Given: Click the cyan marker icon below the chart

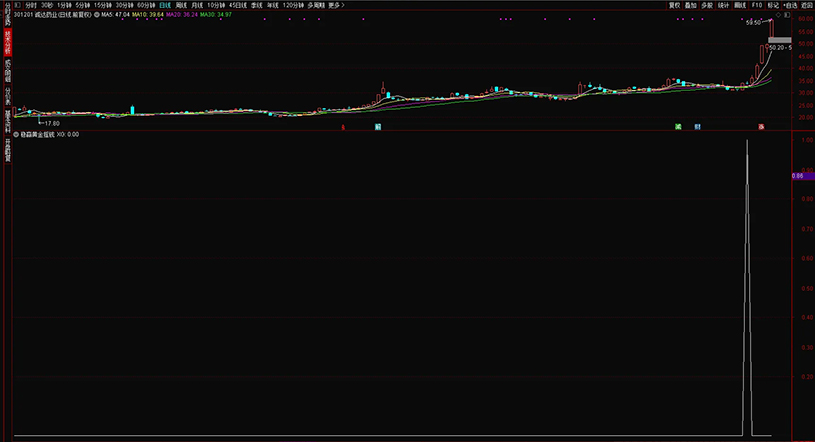Looking at the screenshot, I should click(378, 127).
